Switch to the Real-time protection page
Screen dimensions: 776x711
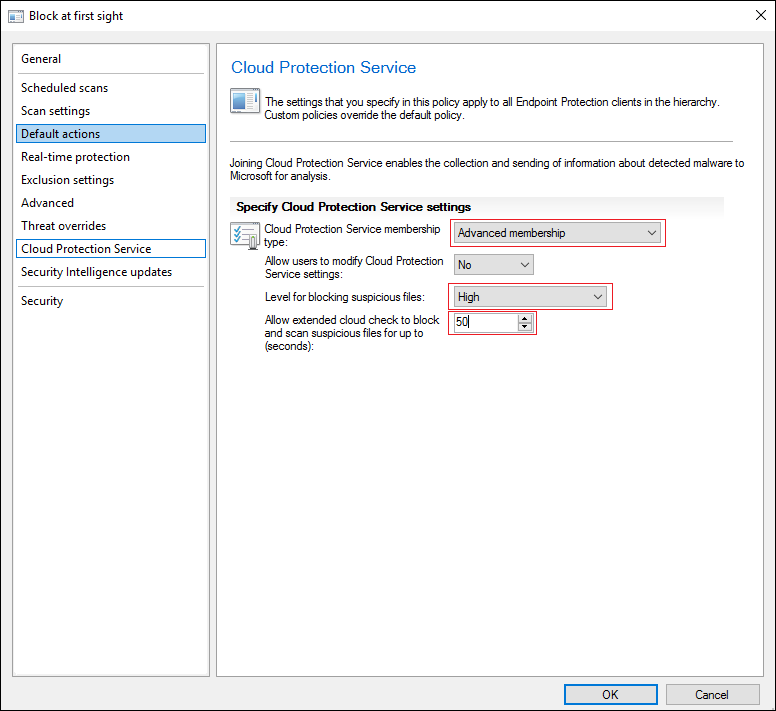75,157
